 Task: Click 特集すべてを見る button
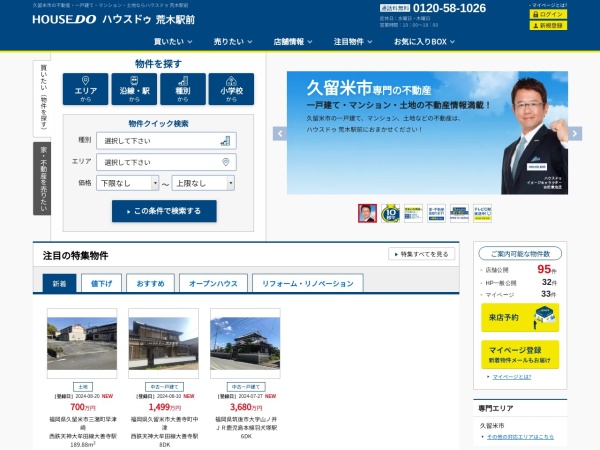(421, 254)
